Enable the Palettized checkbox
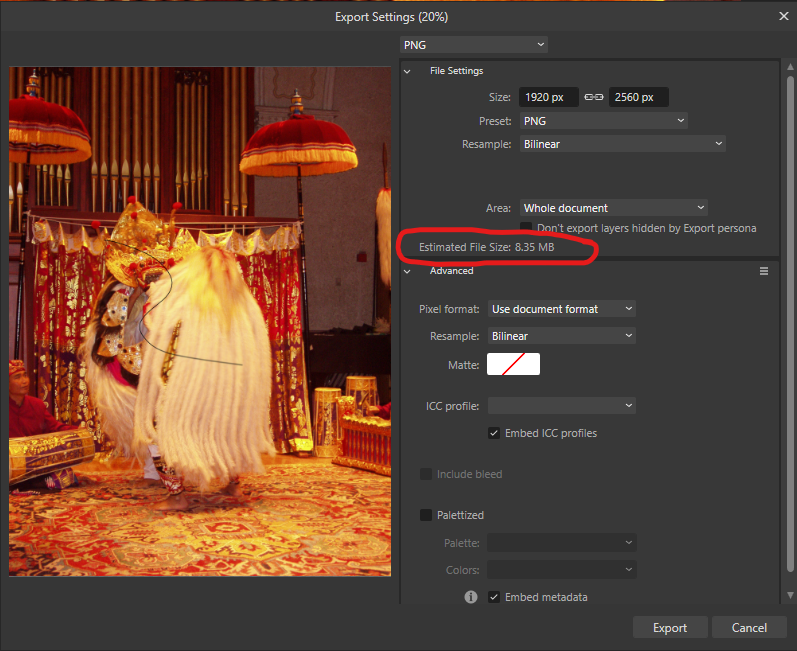The width and height of the screenshot is (797, 651). (x=427, y=515)
